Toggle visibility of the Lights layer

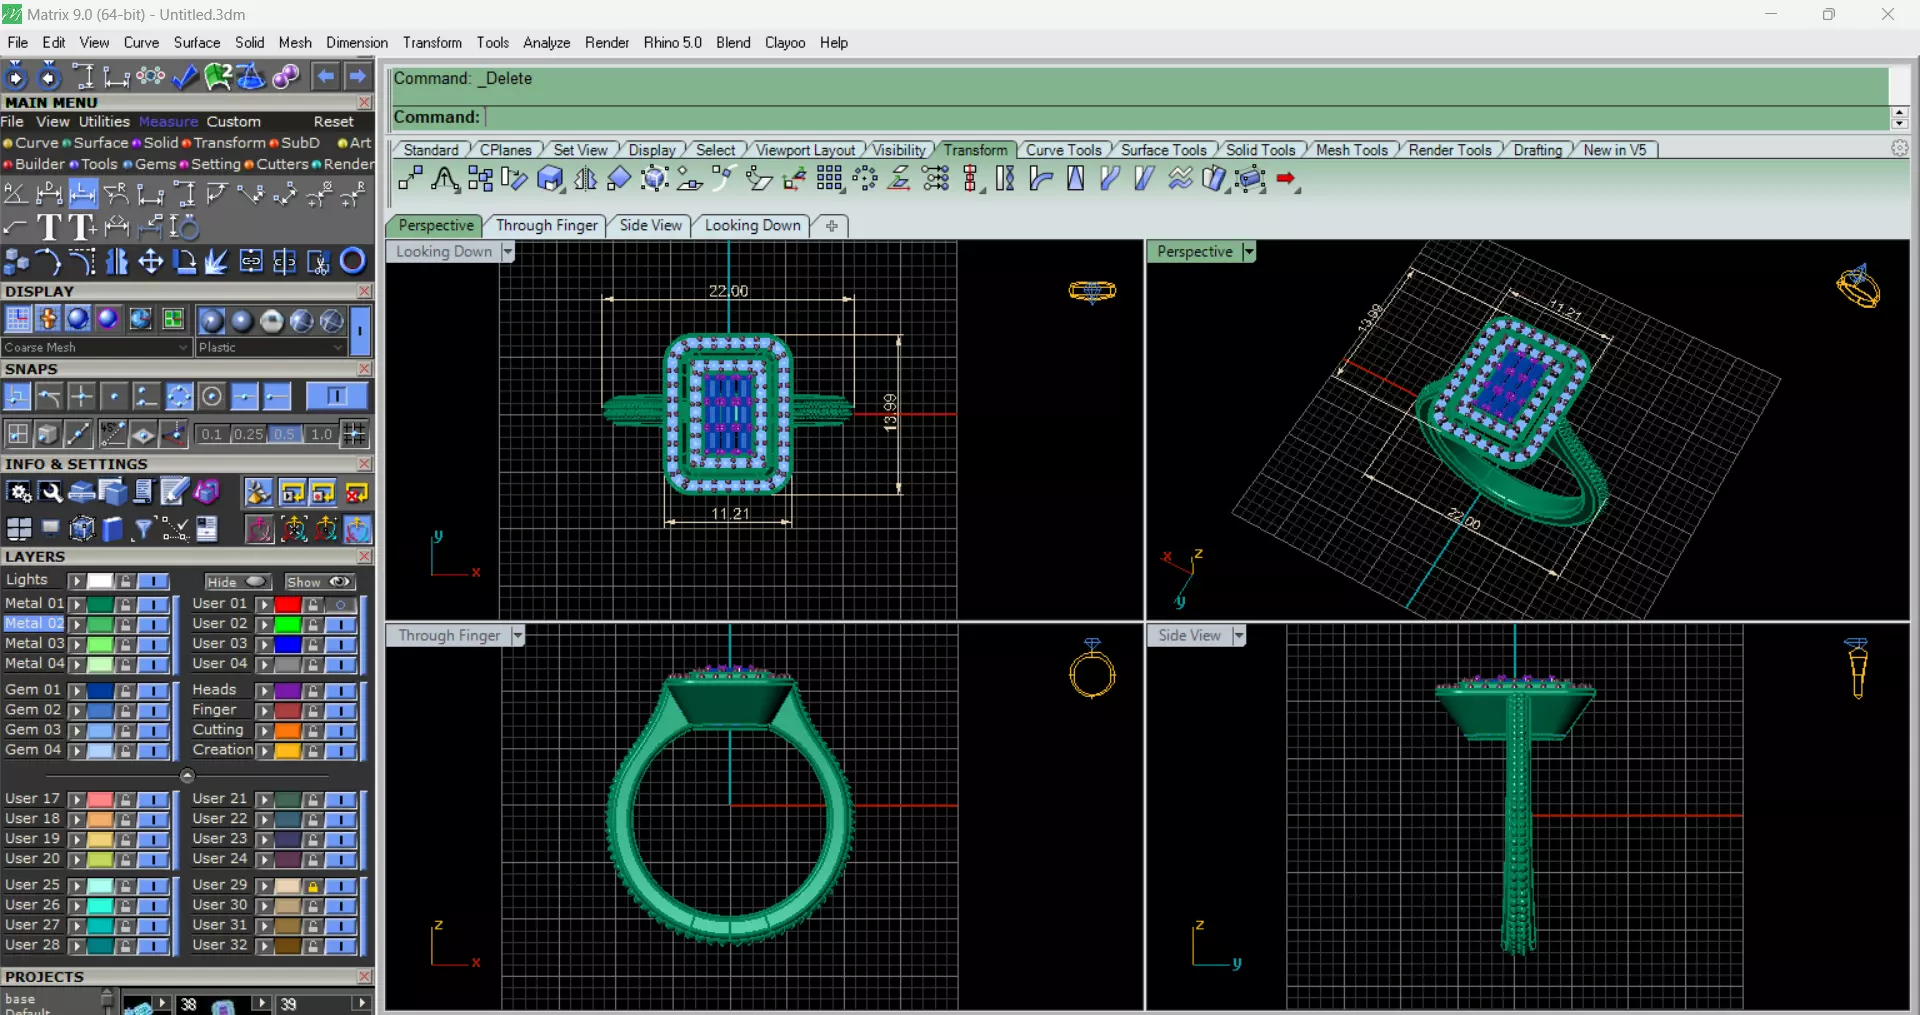coord(153,581)
